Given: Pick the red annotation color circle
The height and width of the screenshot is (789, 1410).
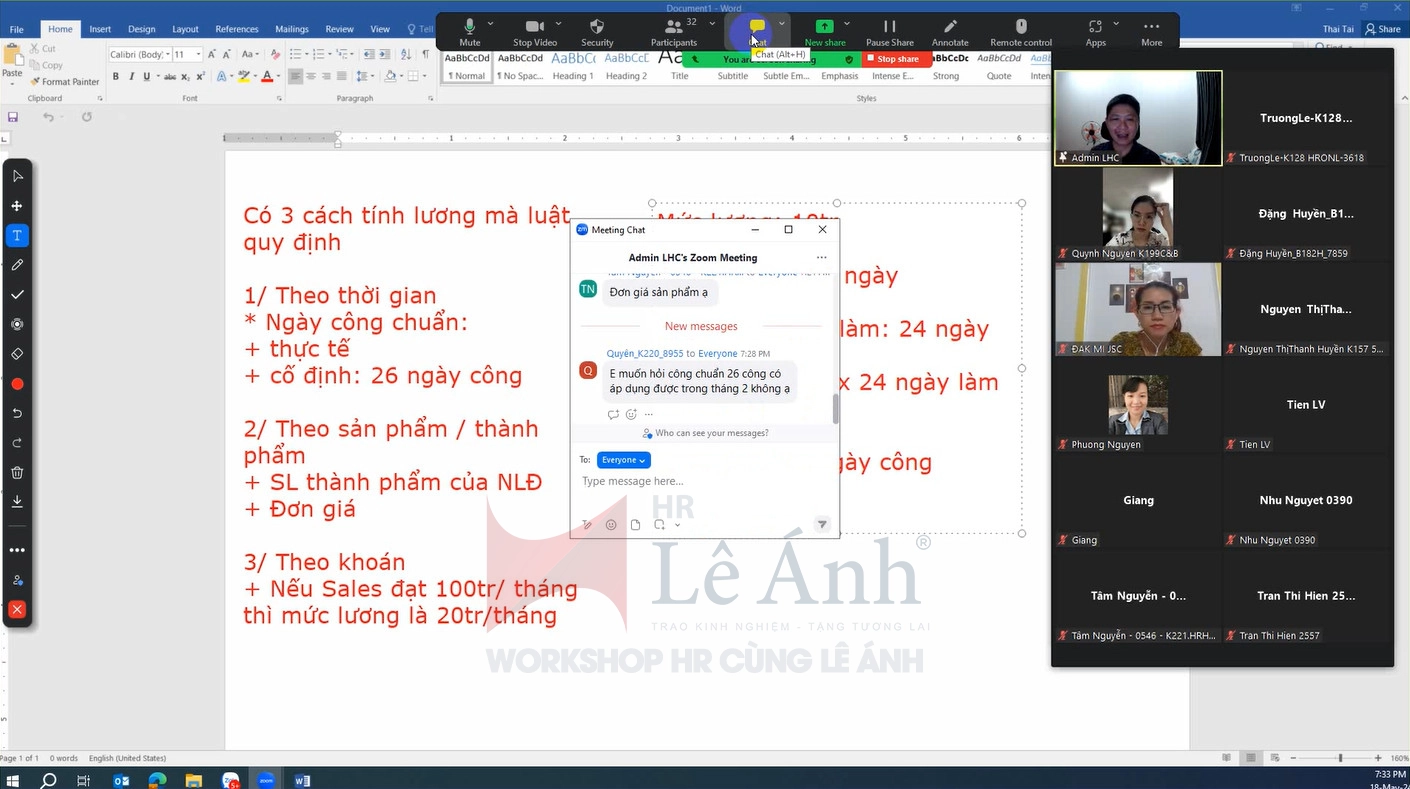Looking at the screenshot, I should click(17, 384).
